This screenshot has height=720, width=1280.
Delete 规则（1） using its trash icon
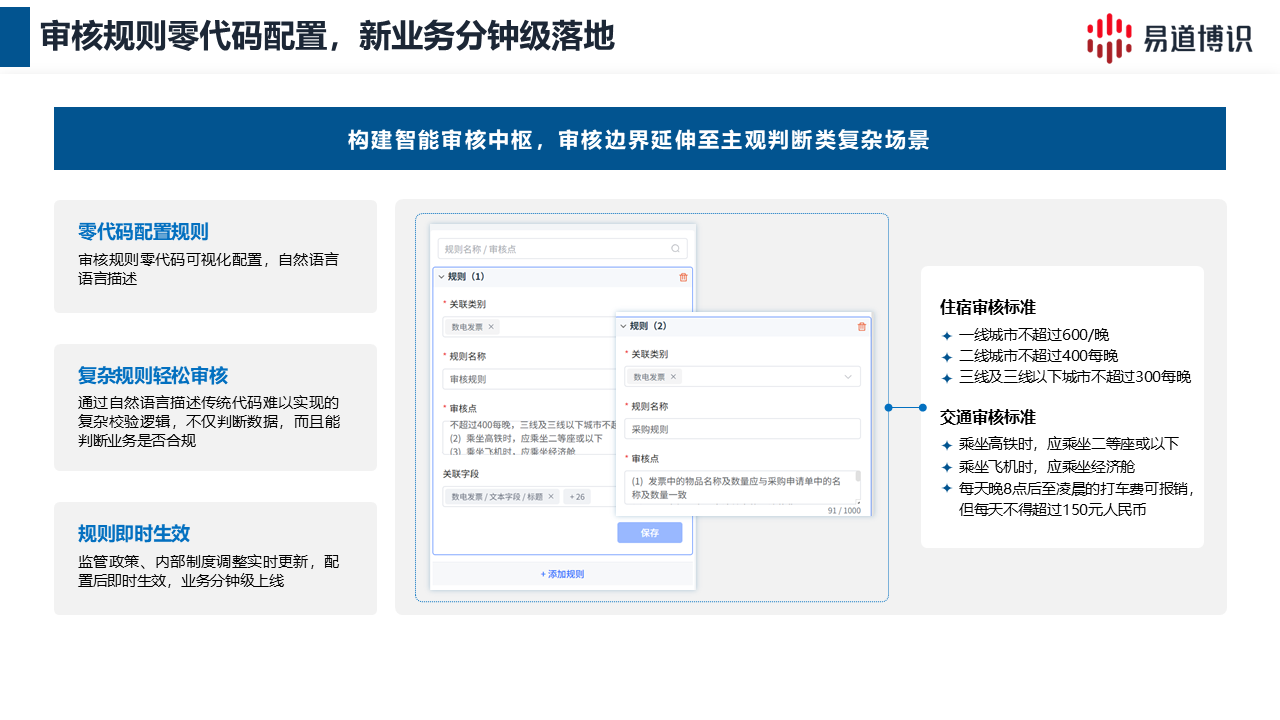(683, 277)
